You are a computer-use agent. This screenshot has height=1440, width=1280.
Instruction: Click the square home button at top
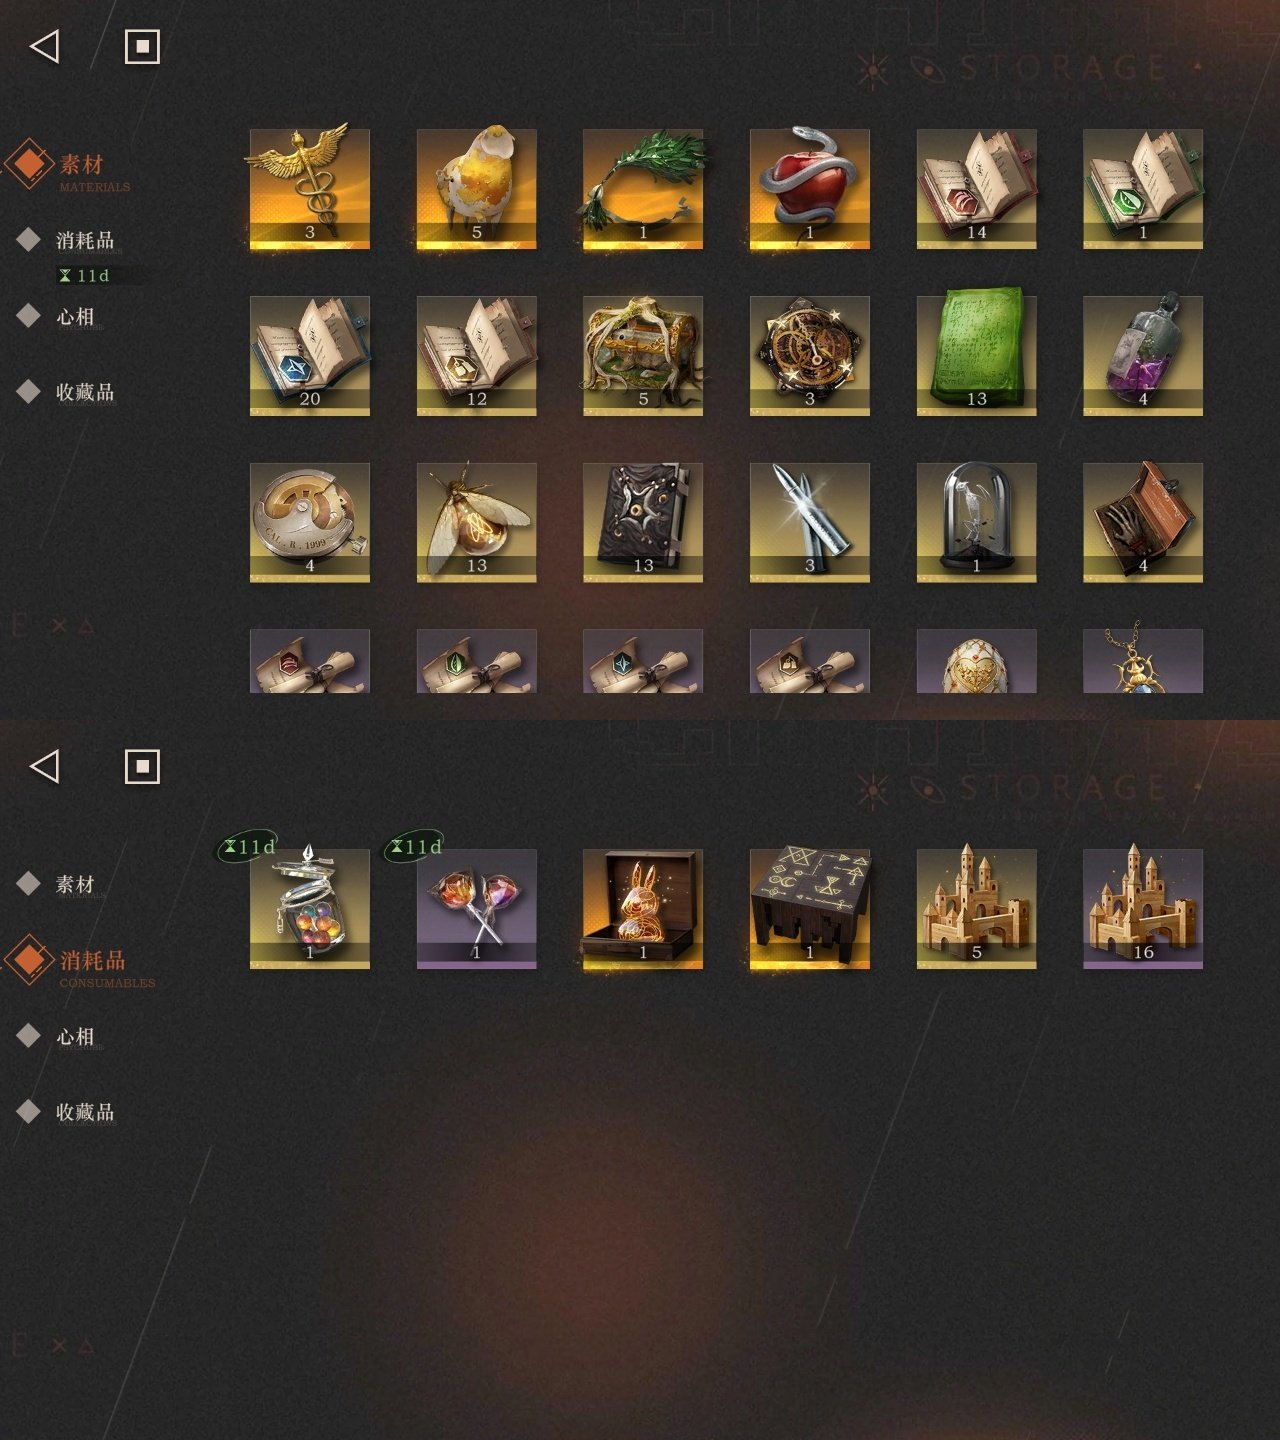click(x=142, y=46)
